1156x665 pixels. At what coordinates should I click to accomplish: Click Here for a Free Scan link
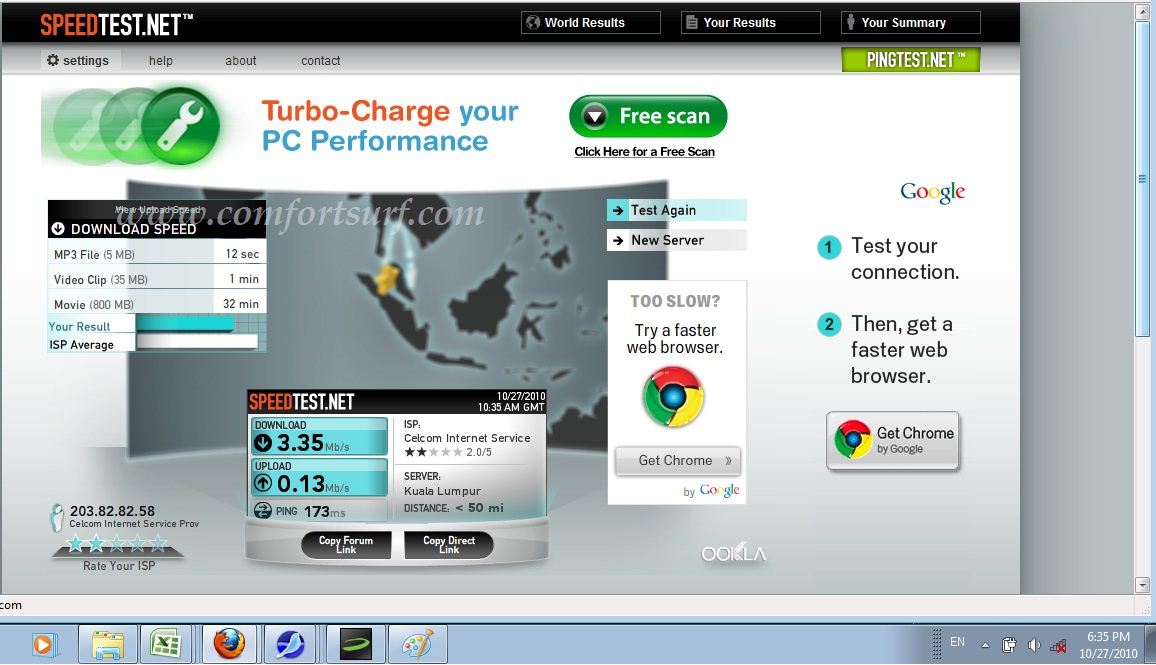tap(644, 152)
